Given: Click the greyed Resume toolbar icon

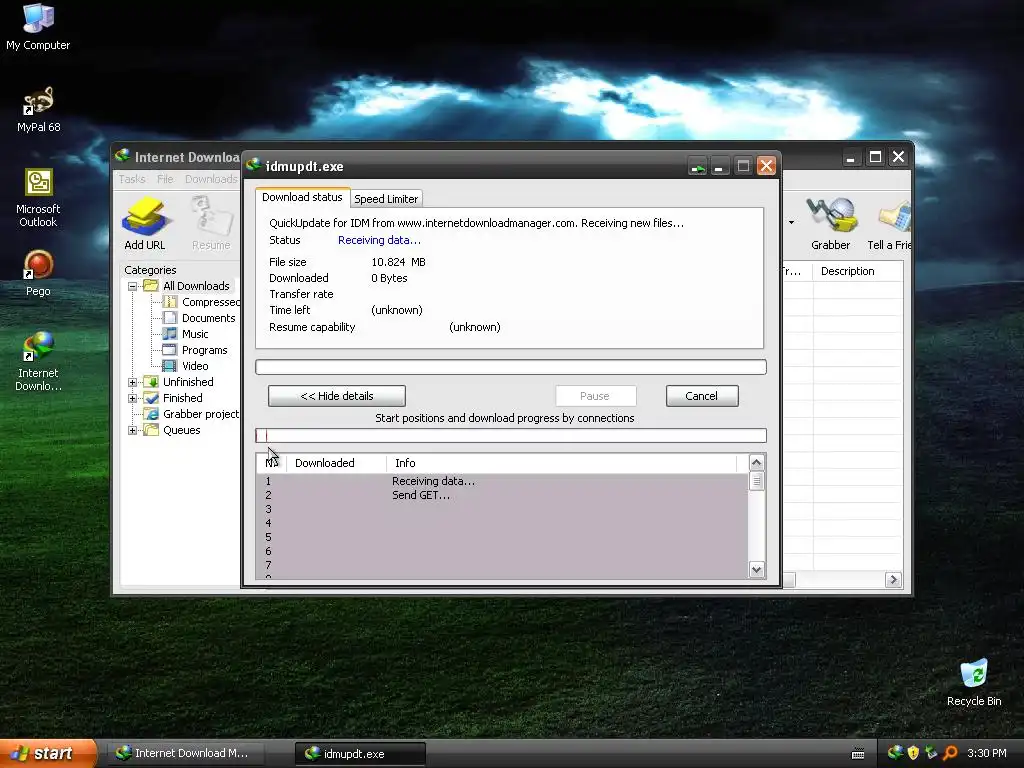Looking at the screenshot, I should (211, 224).
